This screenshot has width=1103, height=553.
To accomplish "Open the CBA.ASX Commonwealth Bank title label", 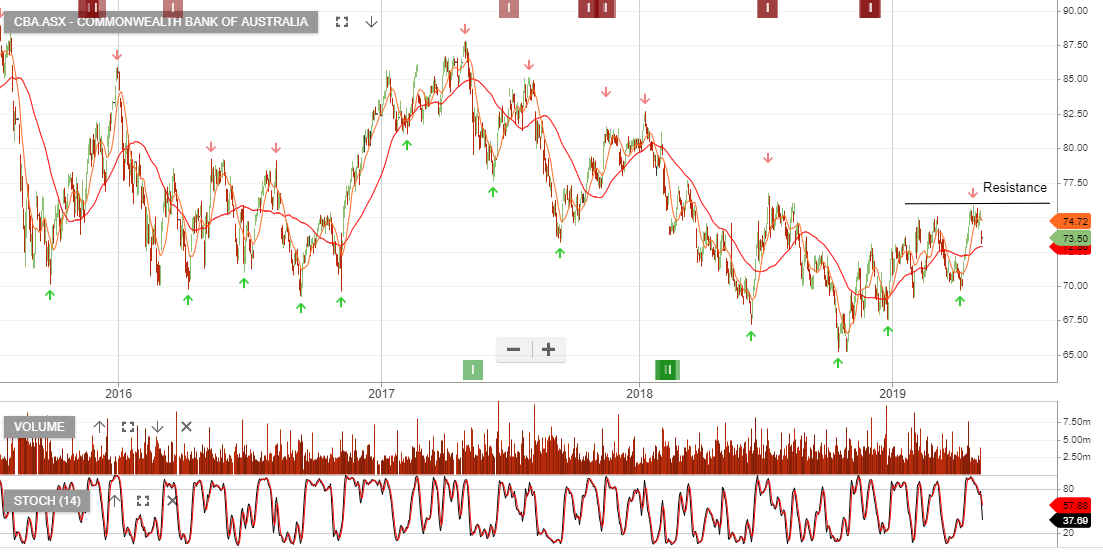I will pos(161,22).
